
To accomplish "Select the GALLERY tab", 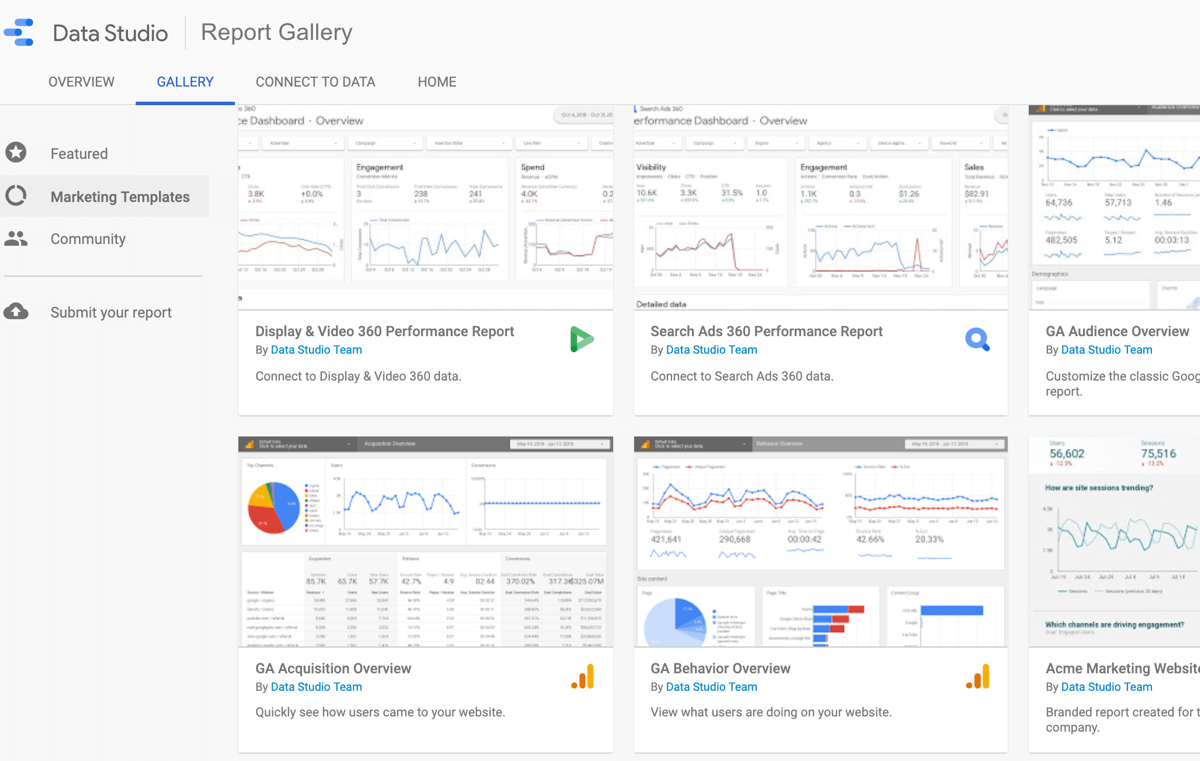I will coord(185,82).
